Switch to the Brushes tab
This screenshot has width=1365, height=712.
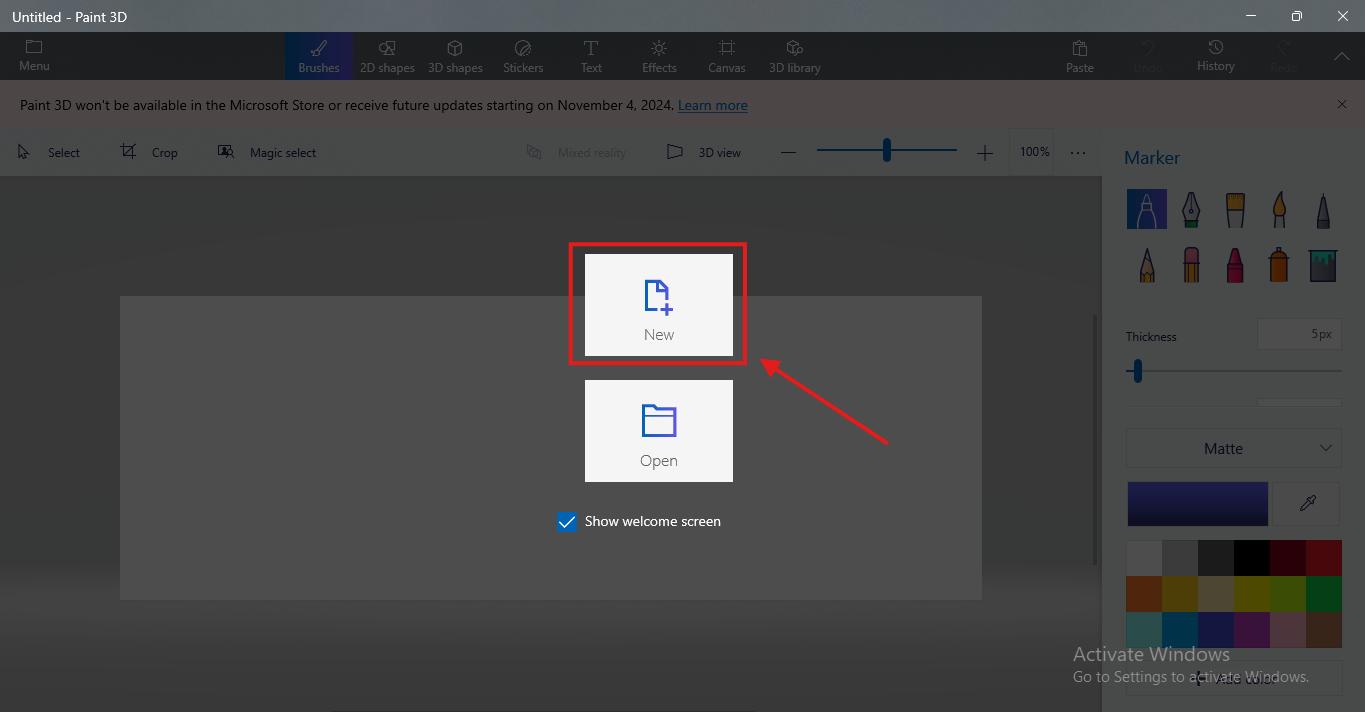[319, 56]
